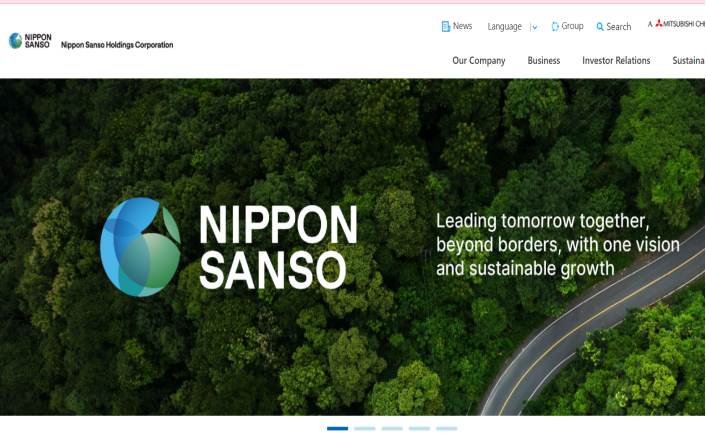The width and height of the screenshot is (706, 447).
Task: Click the Search magnifier icon
Action: (x=600, y=27)
